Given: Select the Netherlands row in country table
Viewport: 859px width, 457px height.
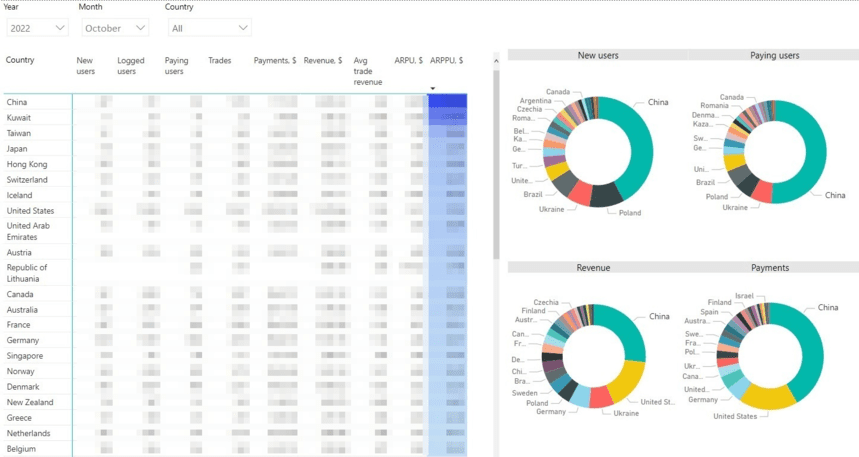Looking at the screenshot, I should point(28,433).
